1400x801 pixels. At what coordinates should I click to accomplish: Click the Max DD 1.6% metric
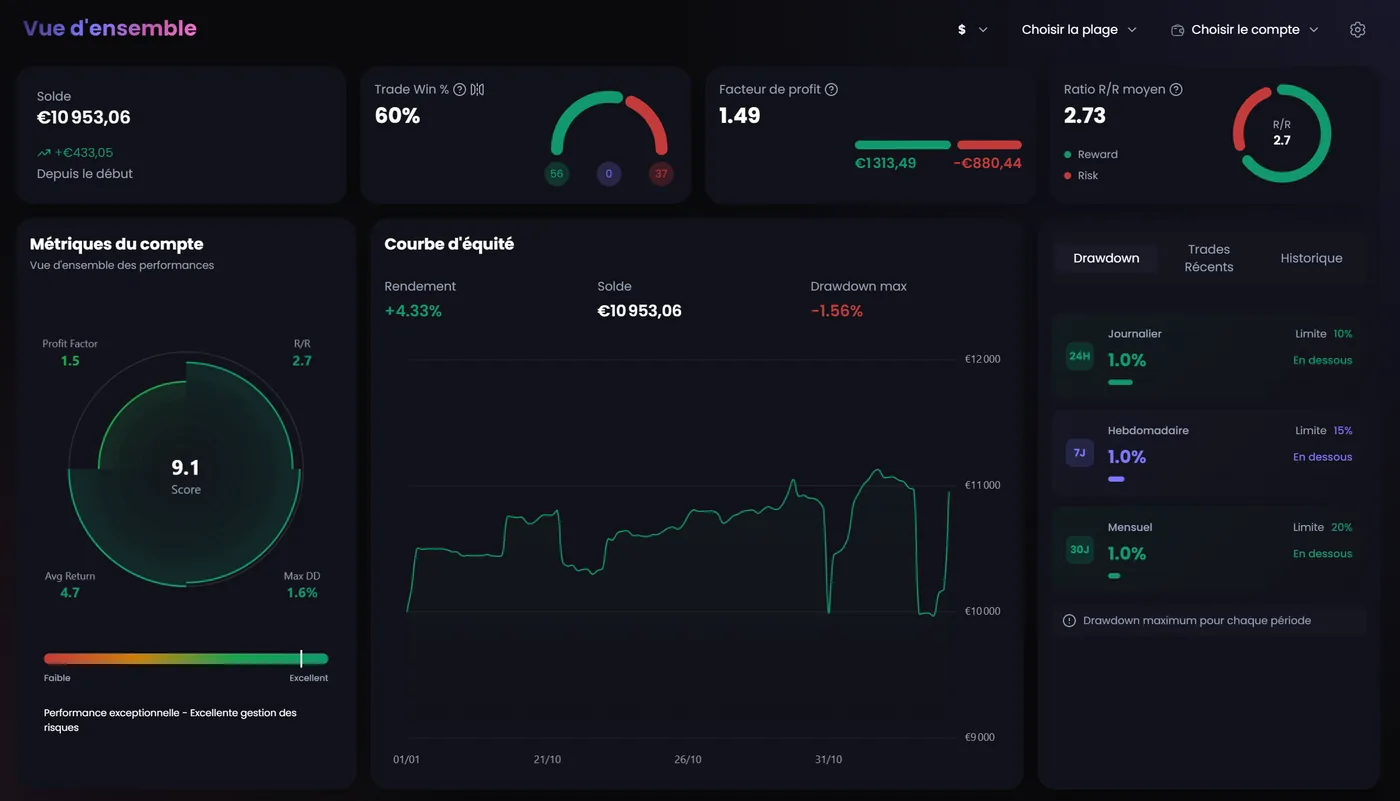[302, 585]
